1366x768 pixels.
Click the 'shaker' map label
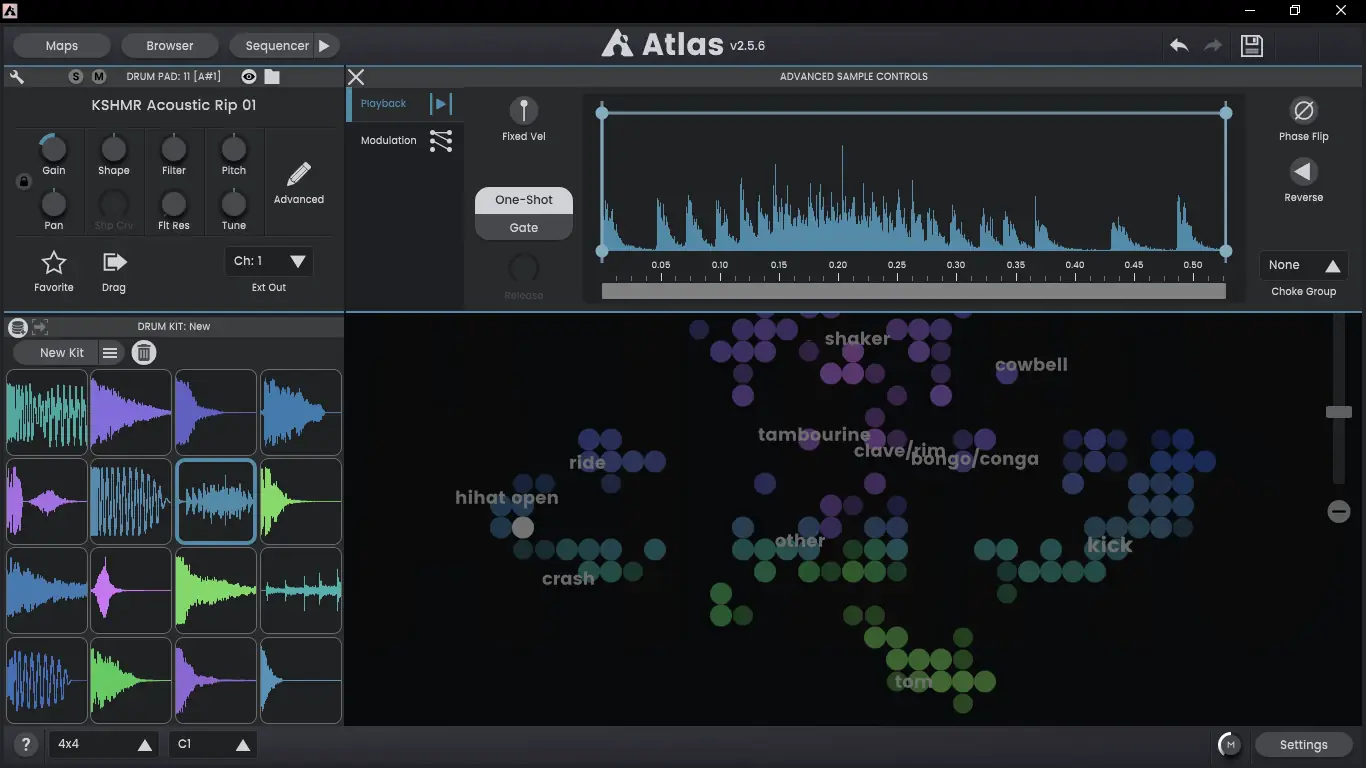coord(857,339)
